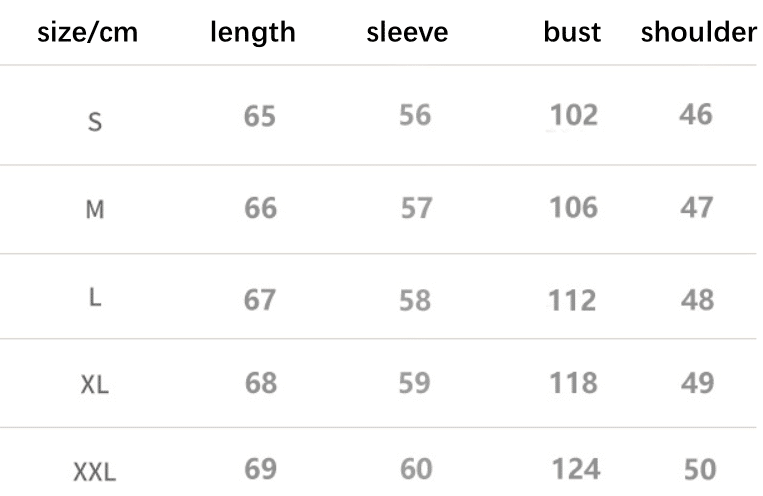Click the M size row label
The width and height of the screenshot is (763, 496).
coord(95,210)
